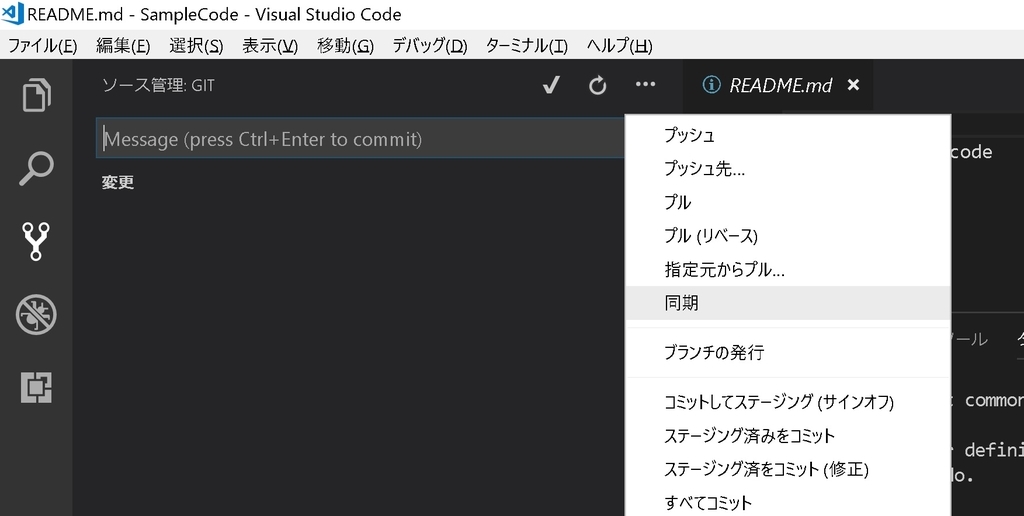Open the 編集(E) menu
This screenshot has height=516, width=1024.
pos(123,46)
